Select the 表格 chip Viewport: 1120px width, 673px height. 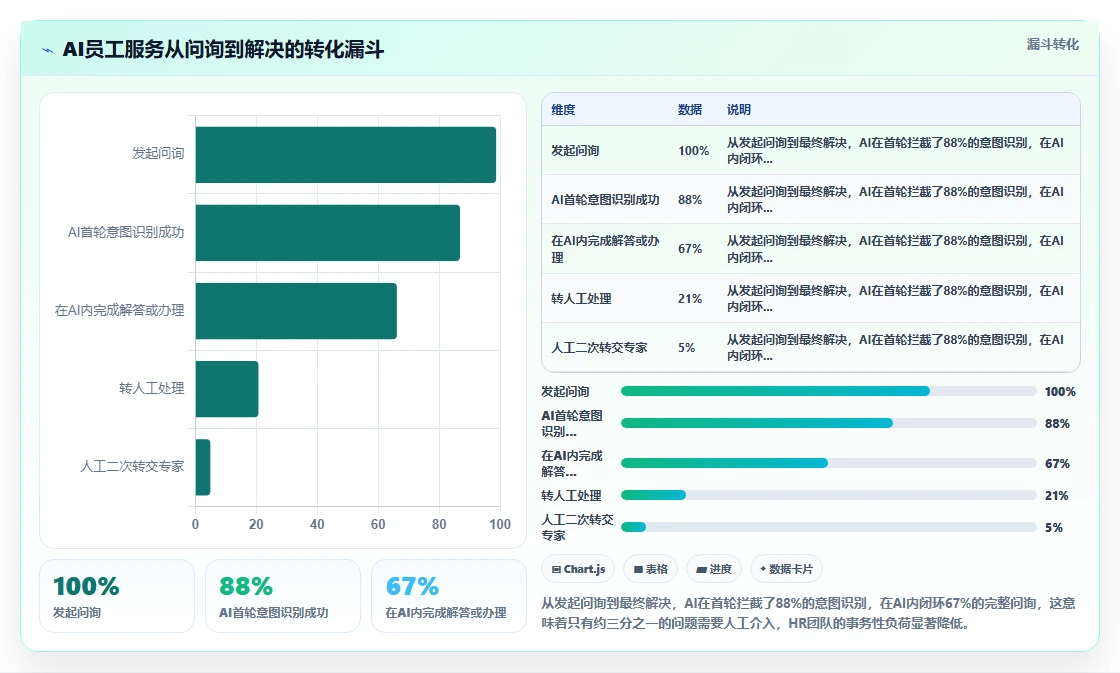[x=650, y=569]
